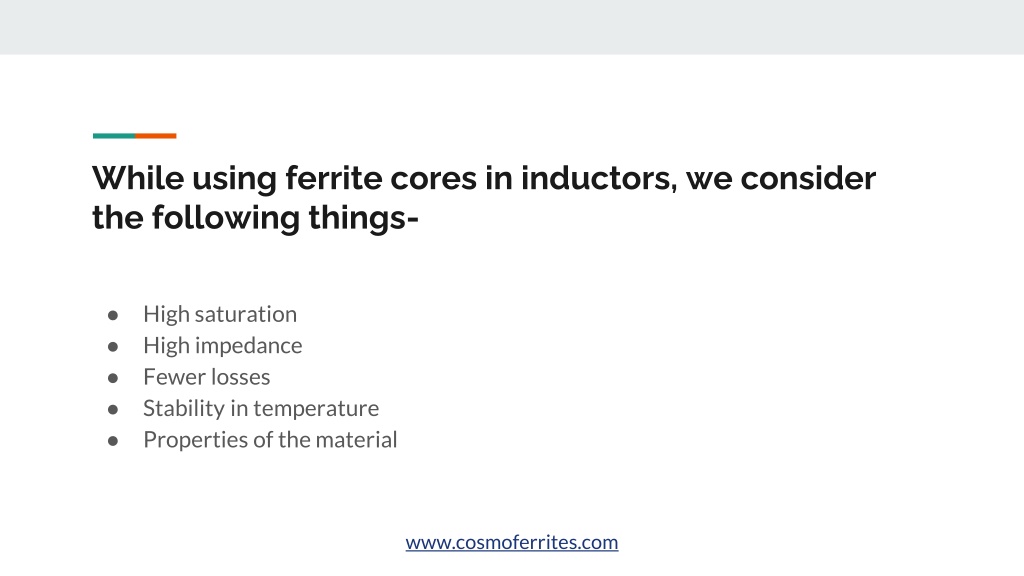Click the word "ferrite" in the heading

coord(334,178)
